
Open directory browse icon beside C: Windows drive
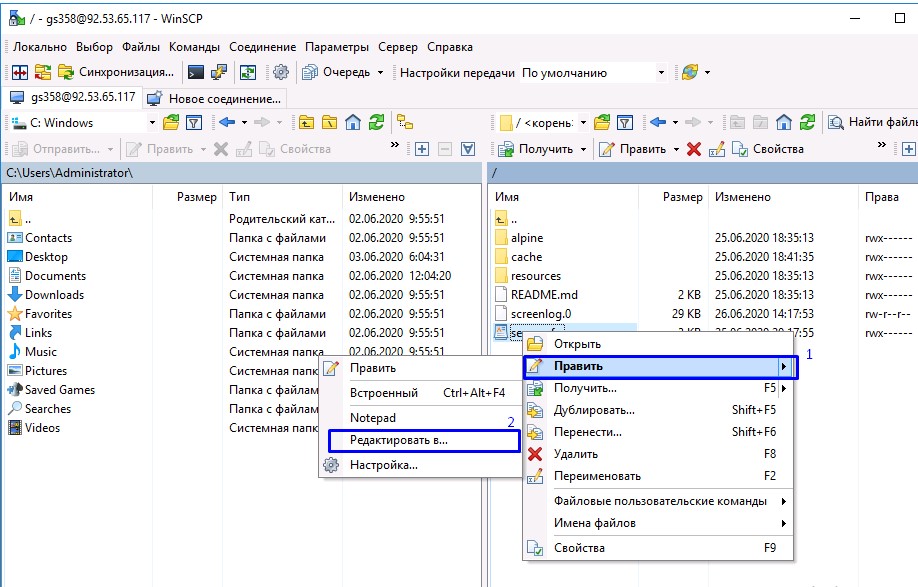(x=171, y=123)
